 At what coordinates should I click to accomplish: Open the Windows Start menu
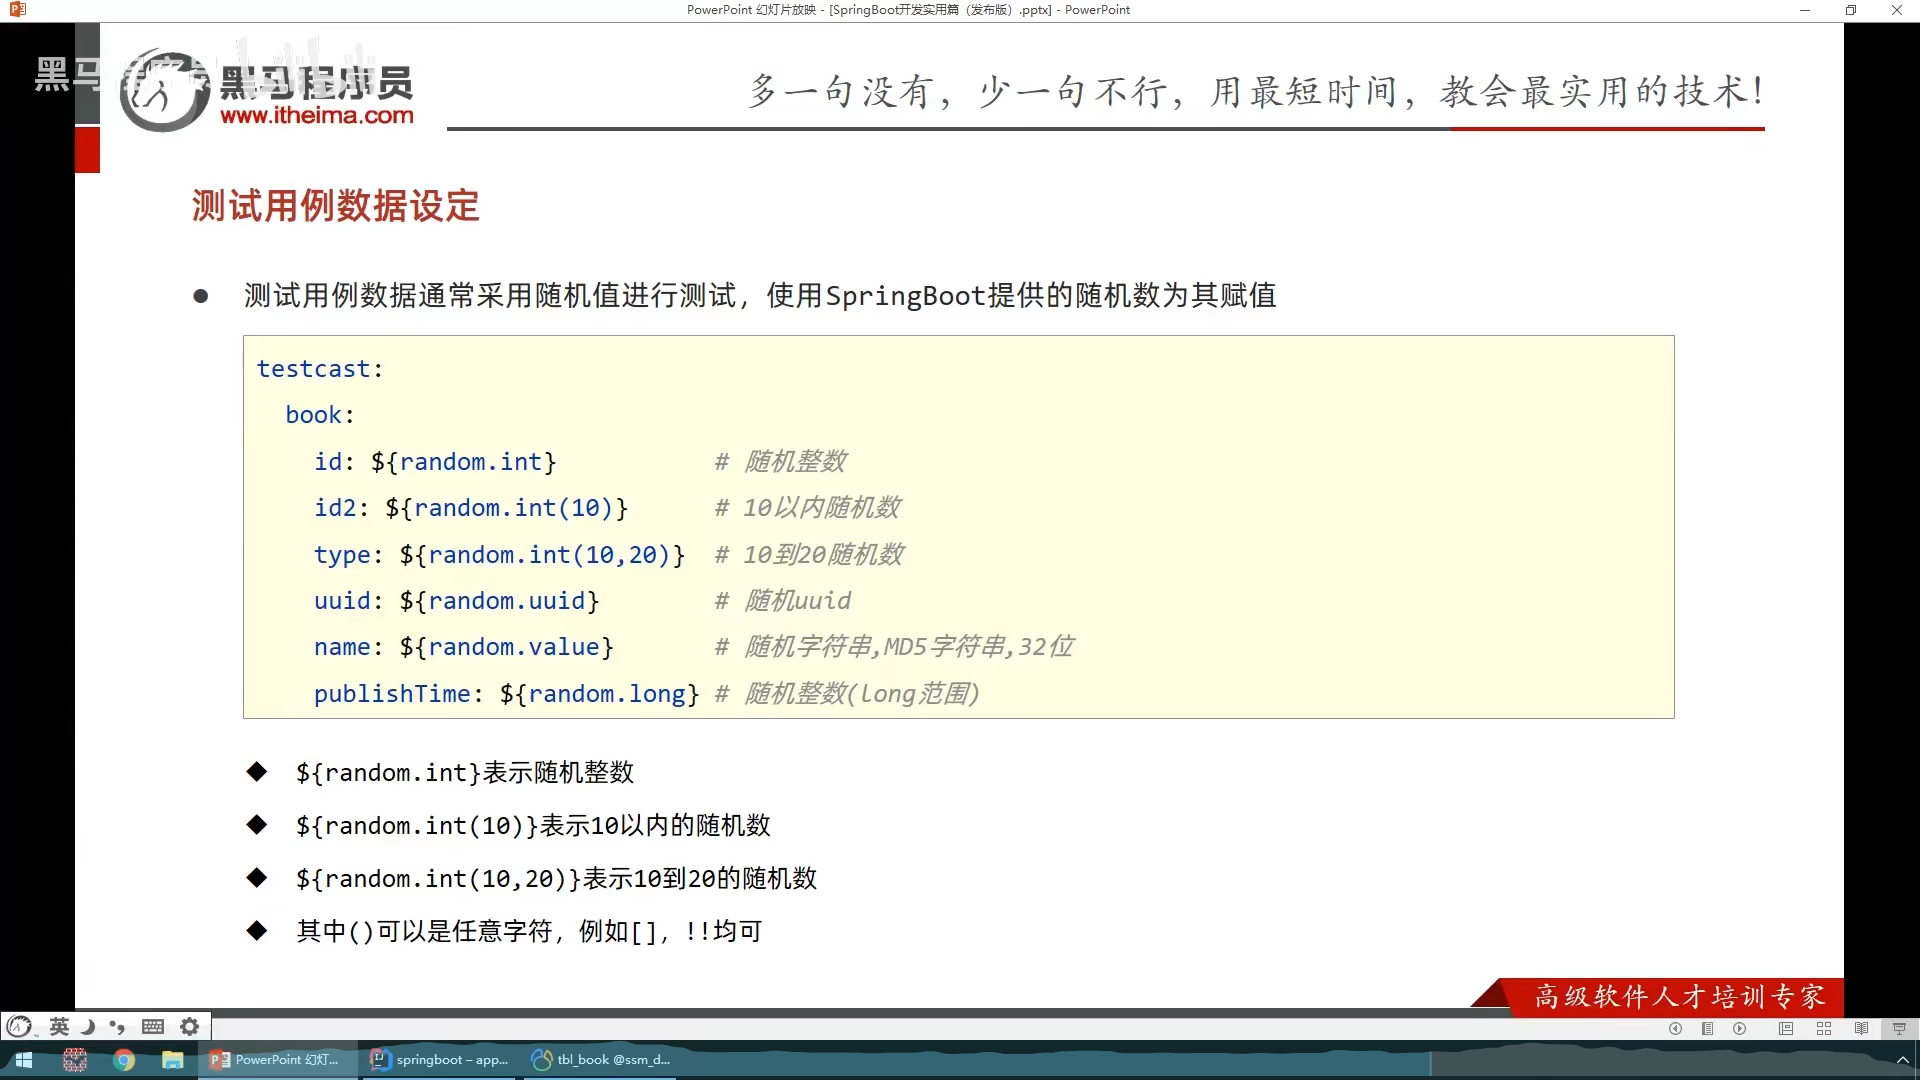(23, 1060)
